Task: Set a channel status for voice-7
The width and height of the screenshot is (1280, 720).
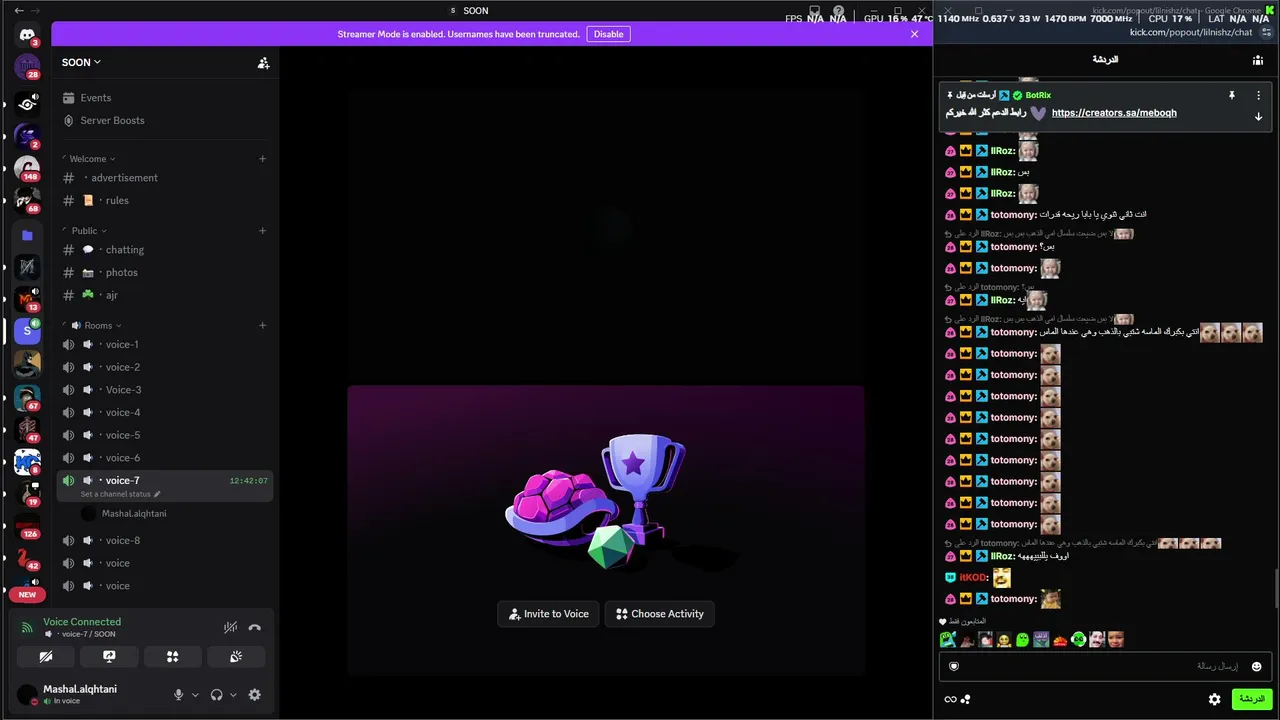Action: click(x=120, y=494)
